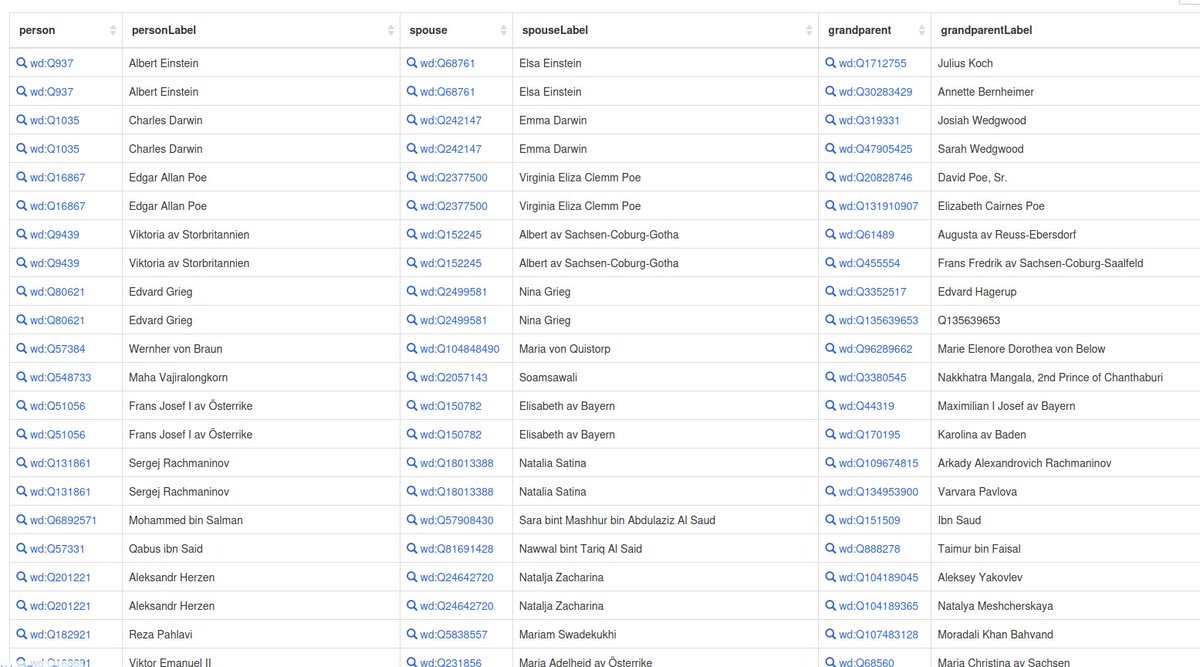1200x667 pixels.
Task: Click the 'Varvara Pavlova' cell
Action: pyautogui.click(x=1065, y=491)
